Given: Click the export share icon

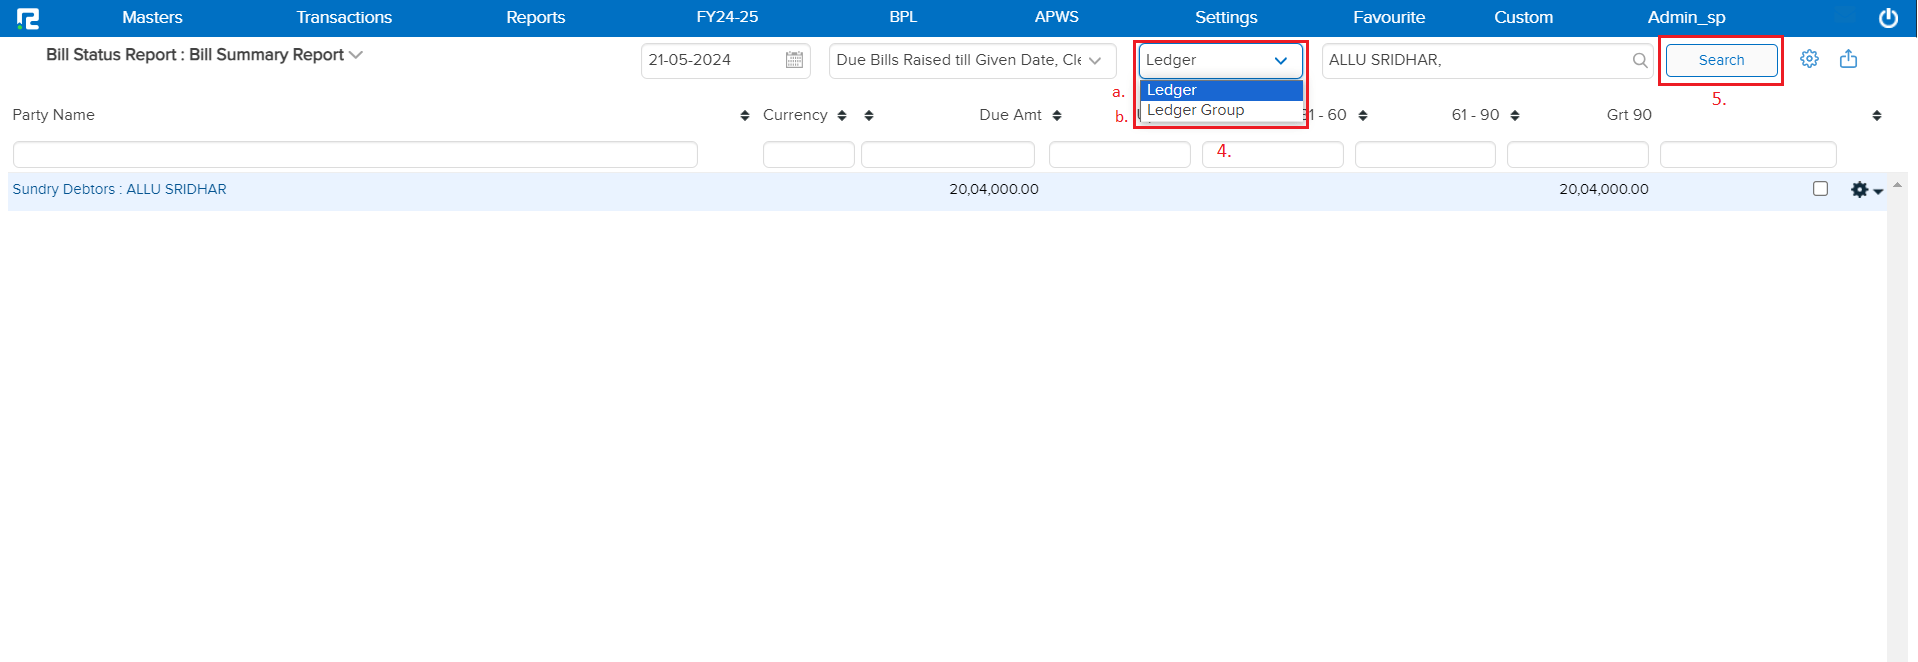Looking at the screenshot, I should tap(1848, 59).
